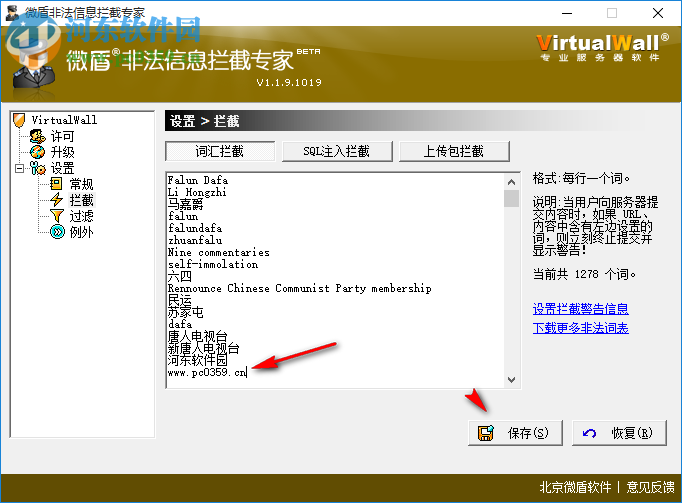The height and width of the screenshot is (503, 682).
Task: Restore word list with 恢复(R) button
Action: coord(619,433)
